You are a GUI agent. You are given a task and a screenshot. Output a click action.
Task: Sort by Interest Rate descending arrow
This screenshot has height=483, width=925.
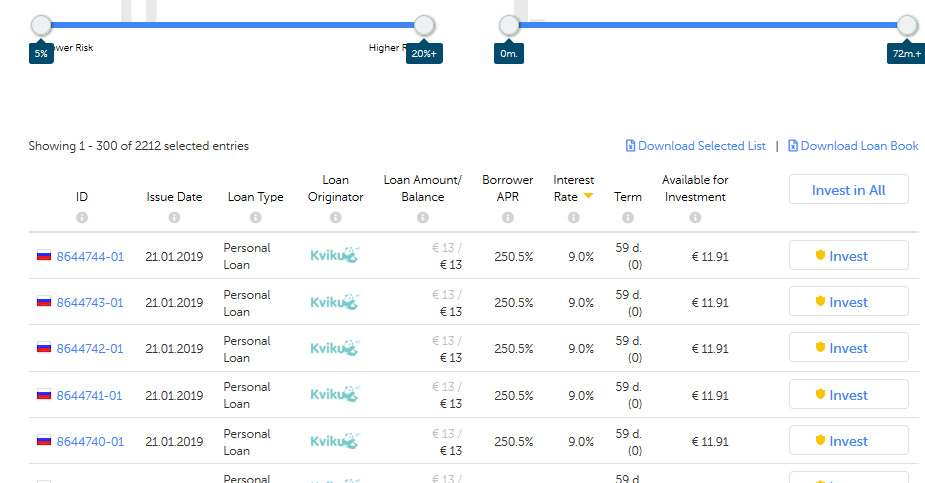click(589, 197)
